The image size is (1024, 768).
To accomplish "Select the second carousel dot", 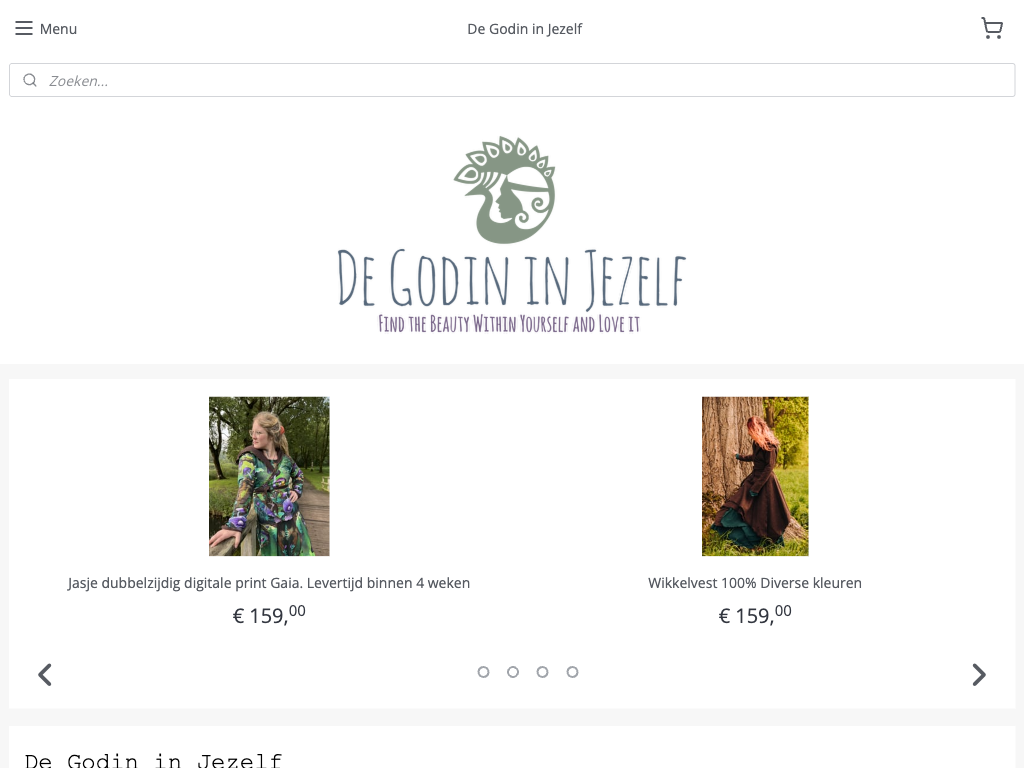I will click(x=513, y=672).
